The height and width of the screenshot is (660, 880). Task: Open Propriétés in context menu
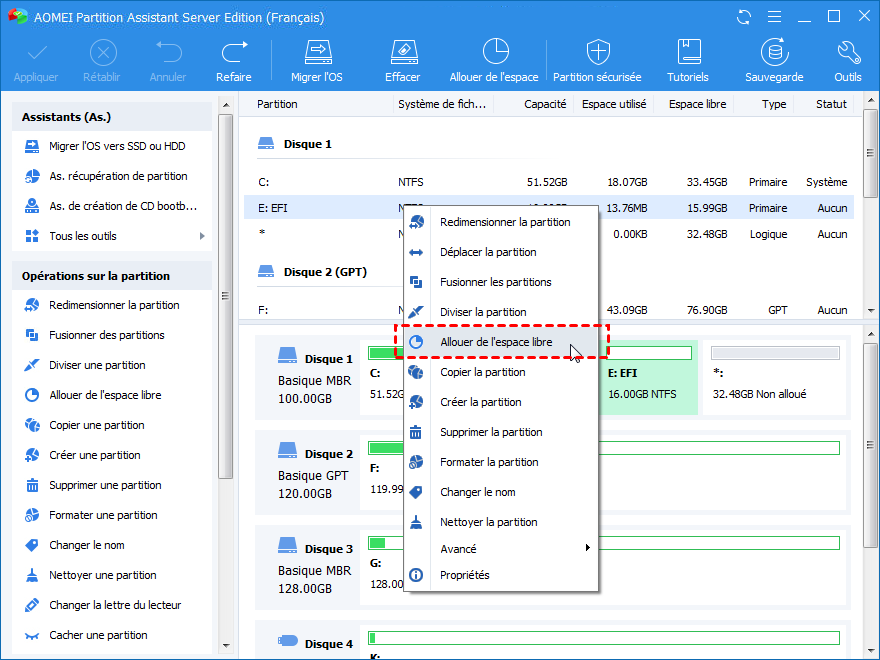(x=501, y=575)
